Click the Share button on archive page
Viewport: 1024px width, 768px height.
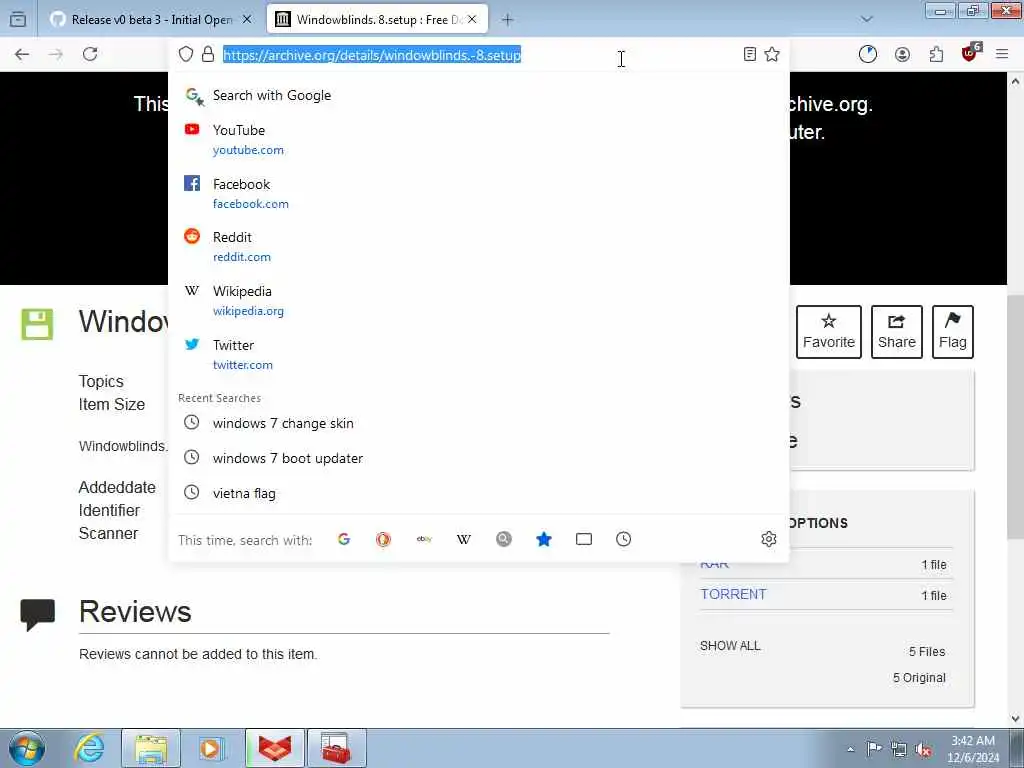(897, 332)
